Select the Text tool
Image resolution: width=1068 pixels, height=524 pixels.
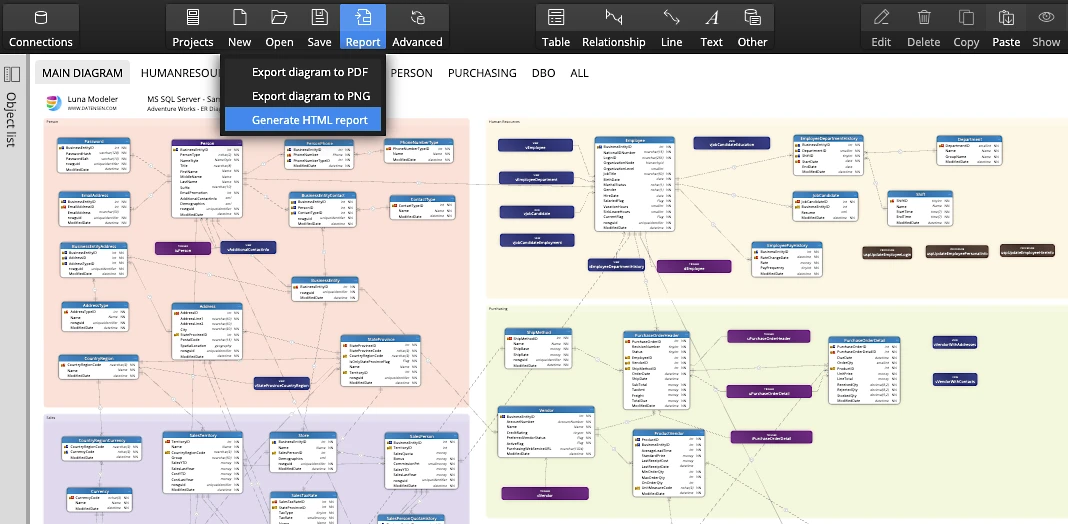[x=711, y=27]
